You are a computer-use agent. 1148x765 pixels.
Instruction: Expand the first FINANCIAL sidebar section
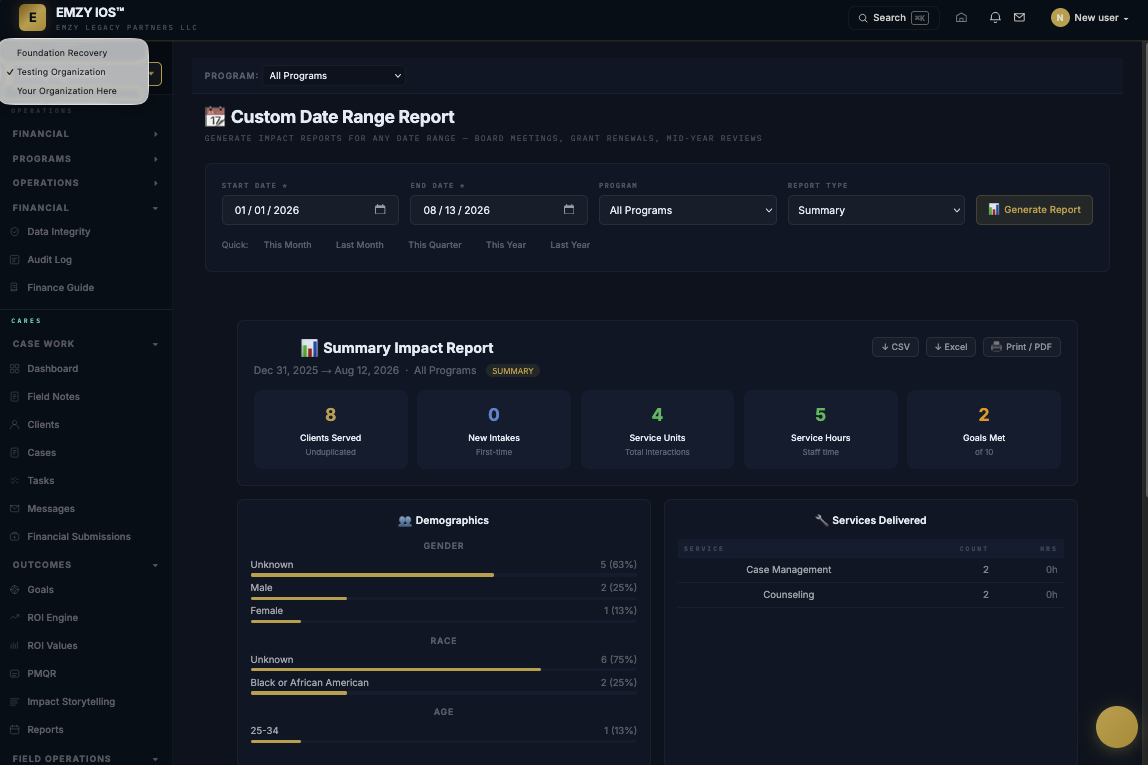click(85, 134)
